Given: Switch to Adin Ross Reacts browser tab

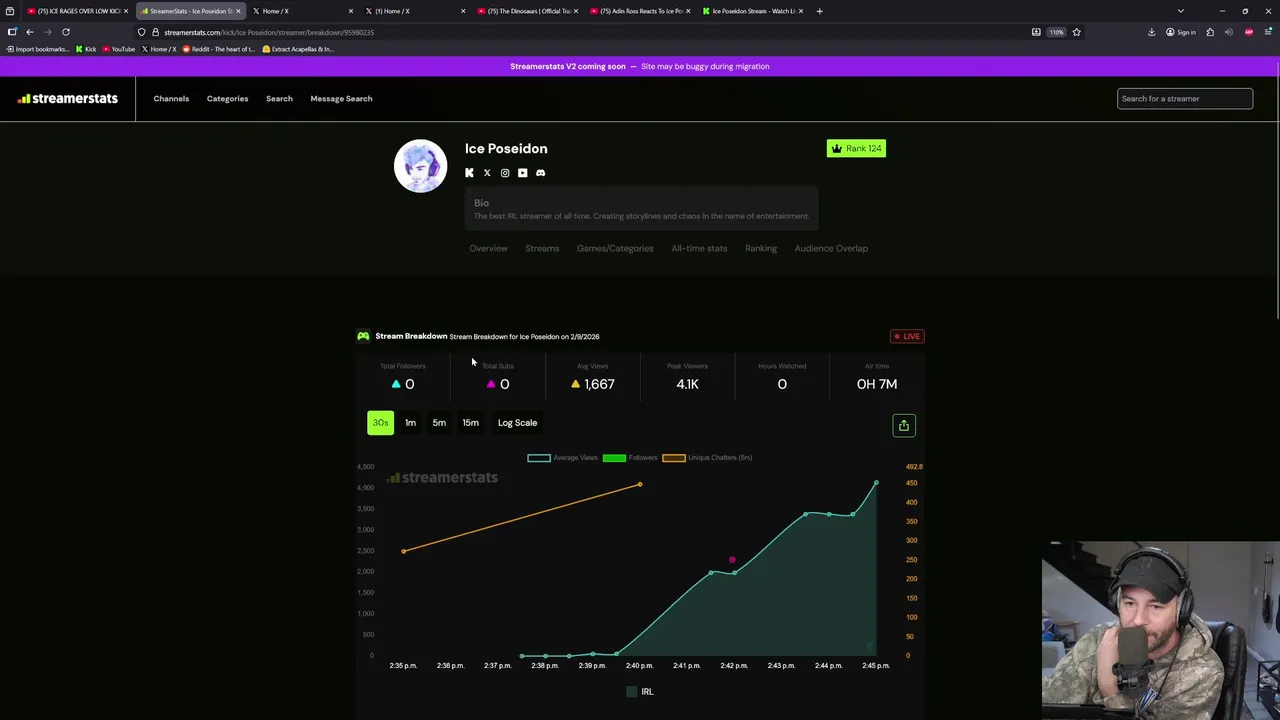Looking at the screenshot, I should [640, 11].
